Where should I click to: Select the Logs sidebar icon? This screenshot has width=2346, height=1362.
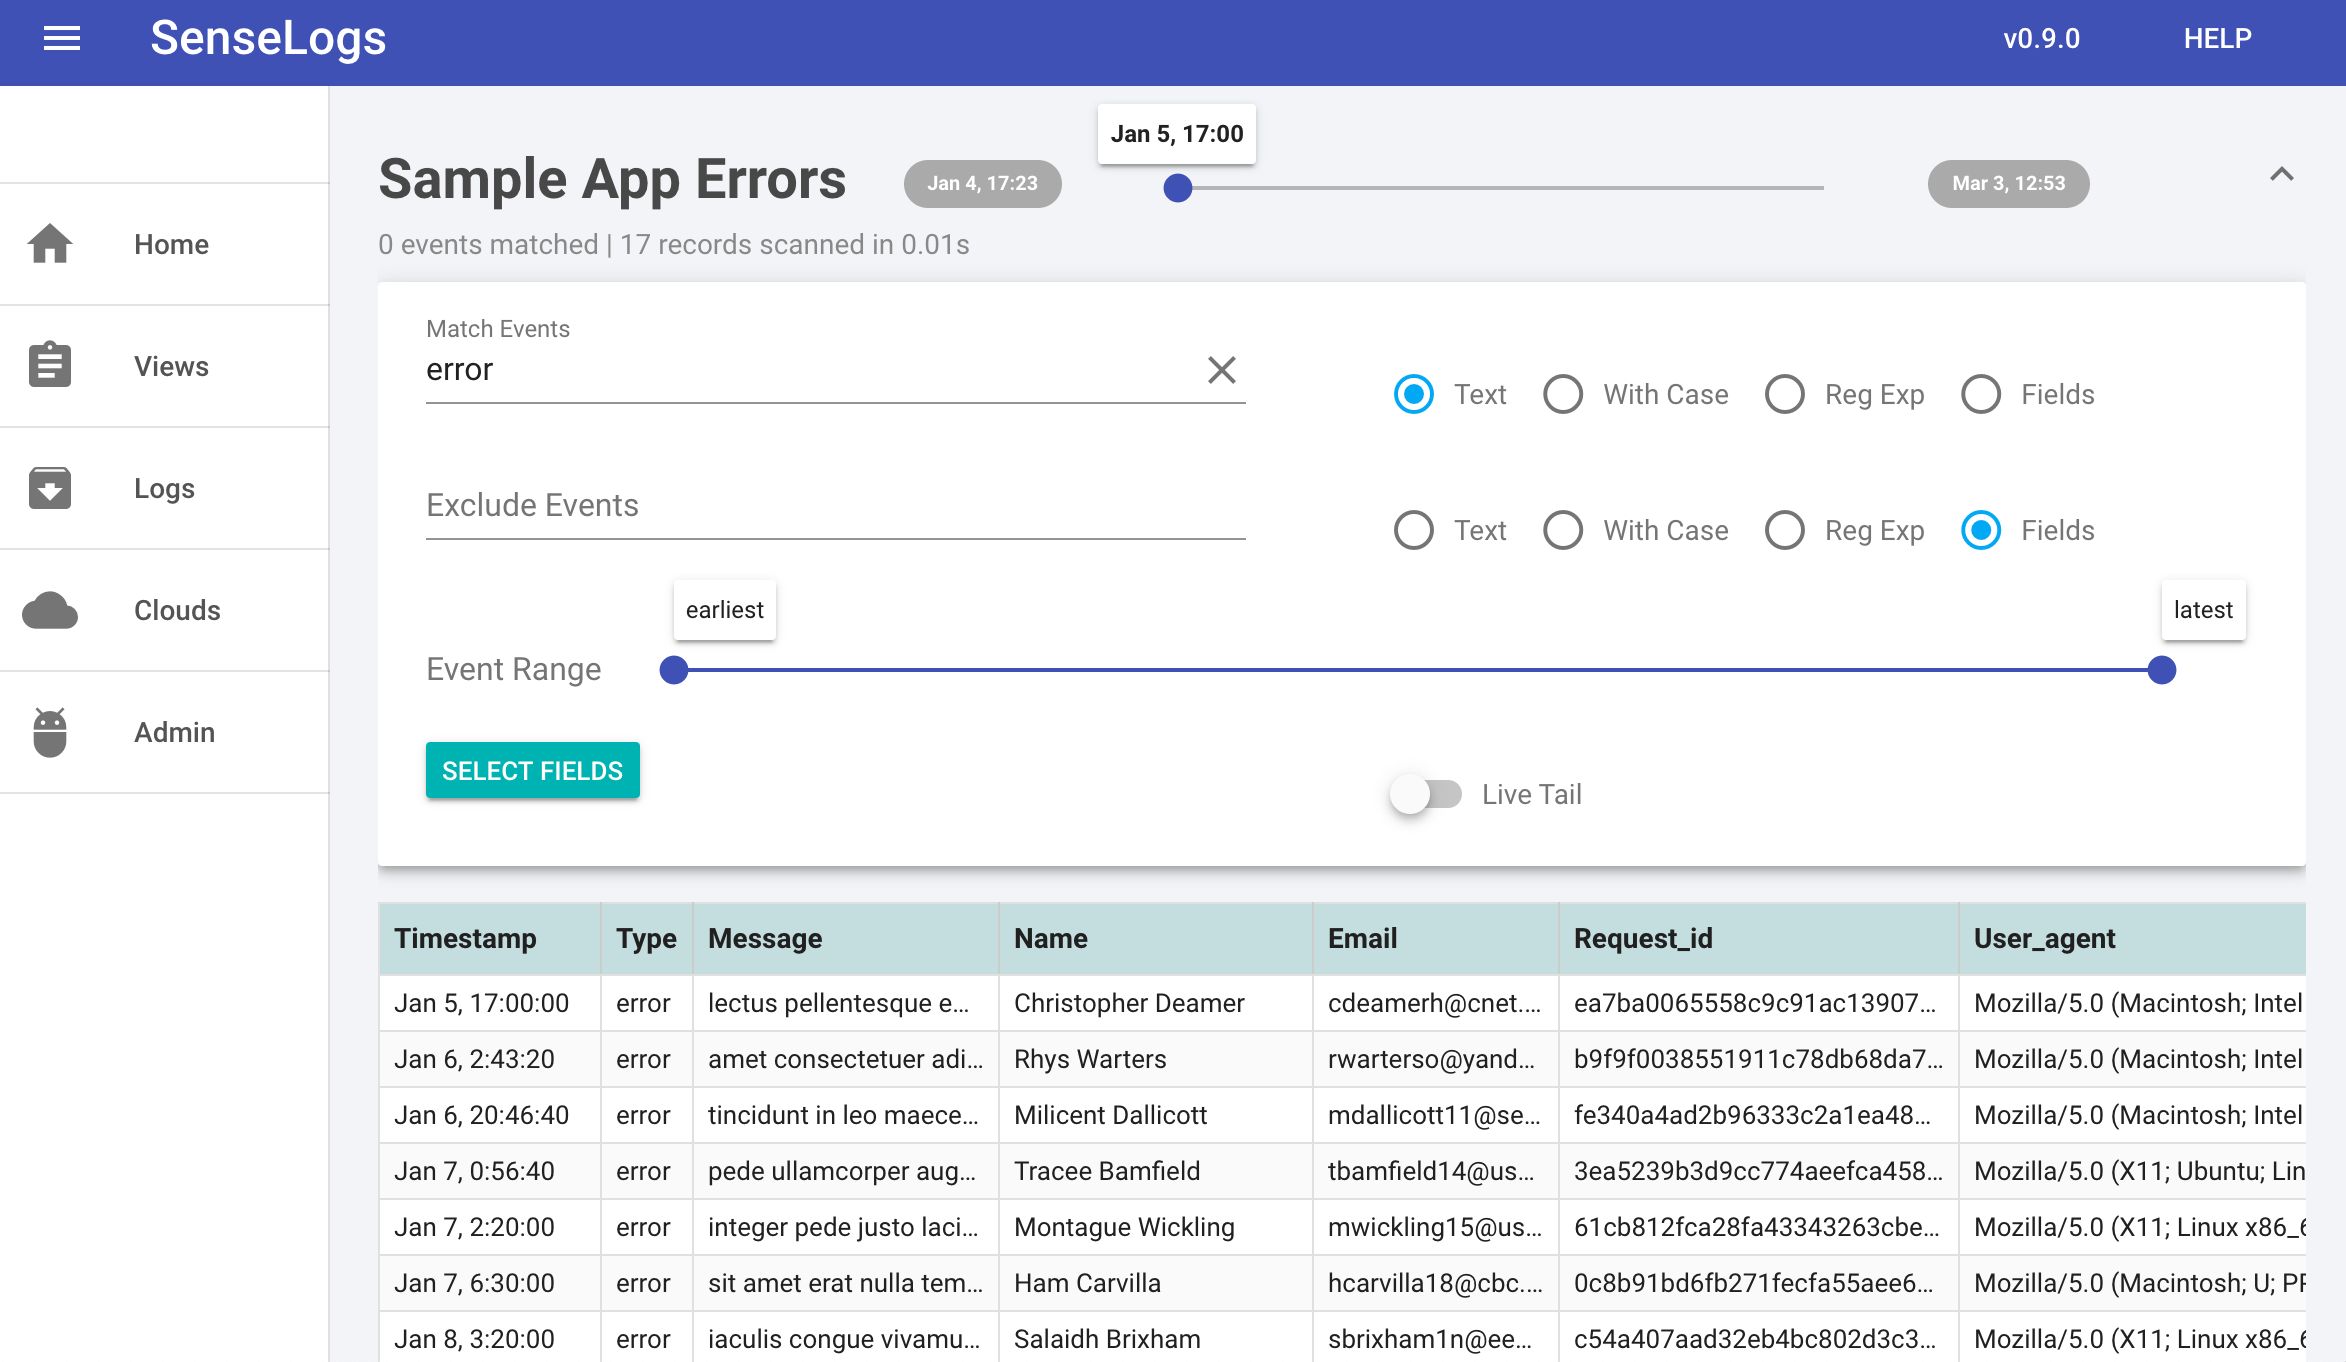coord(51,488)
